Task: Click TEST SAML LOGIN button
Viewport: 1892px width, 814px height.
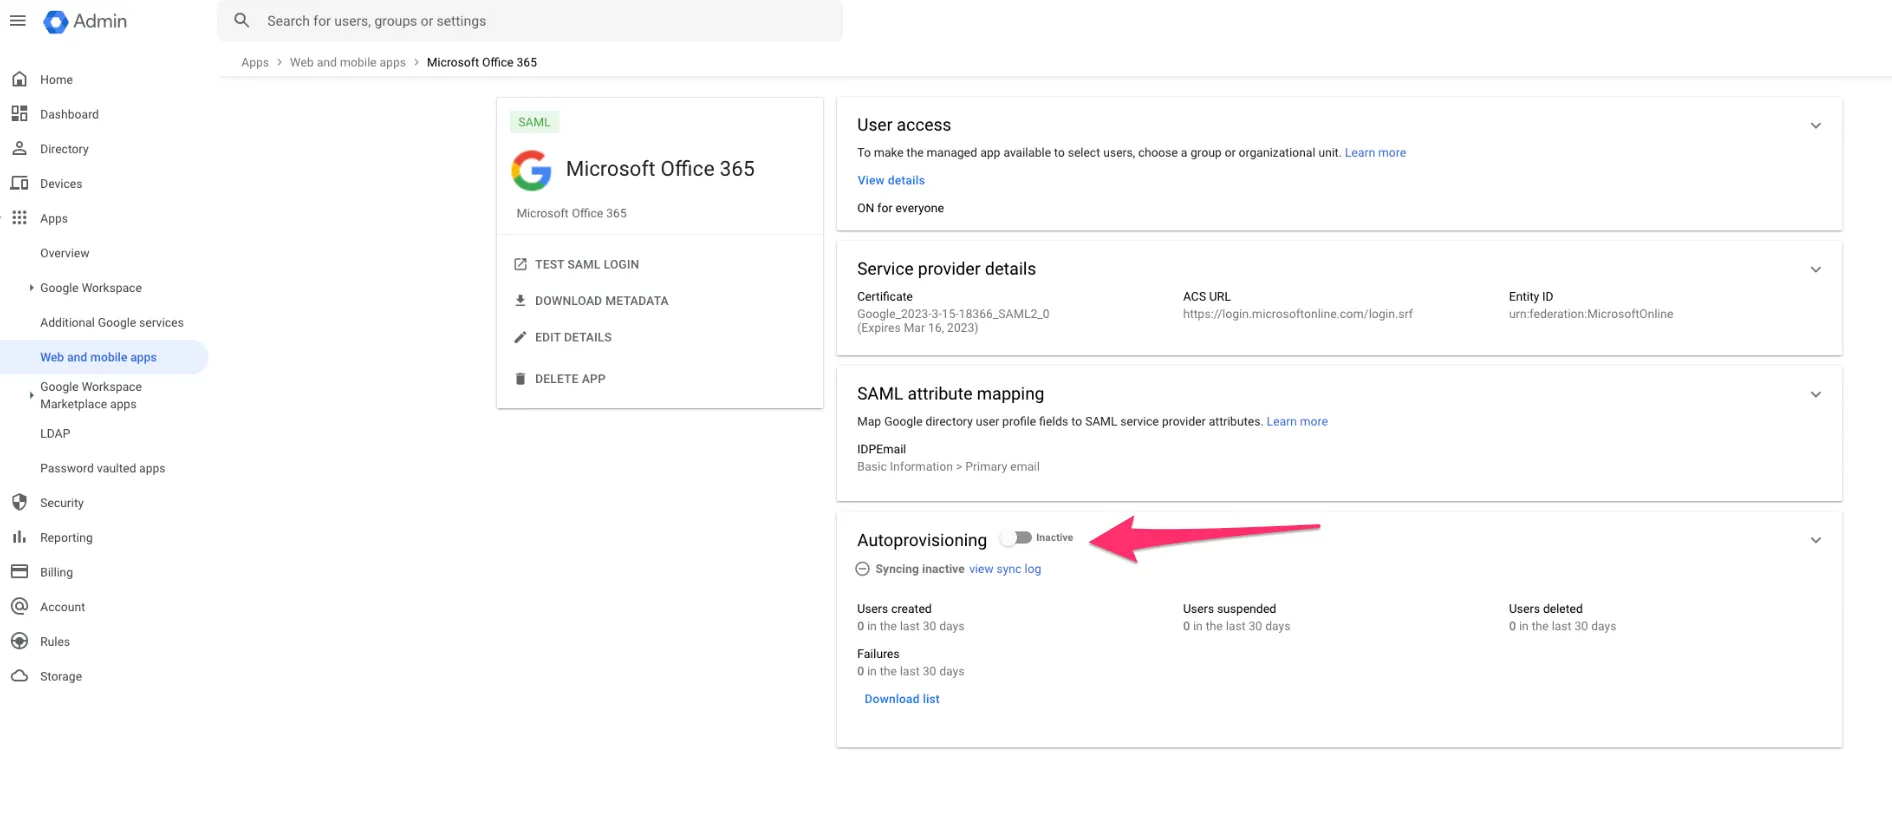Action: point(586,265)
